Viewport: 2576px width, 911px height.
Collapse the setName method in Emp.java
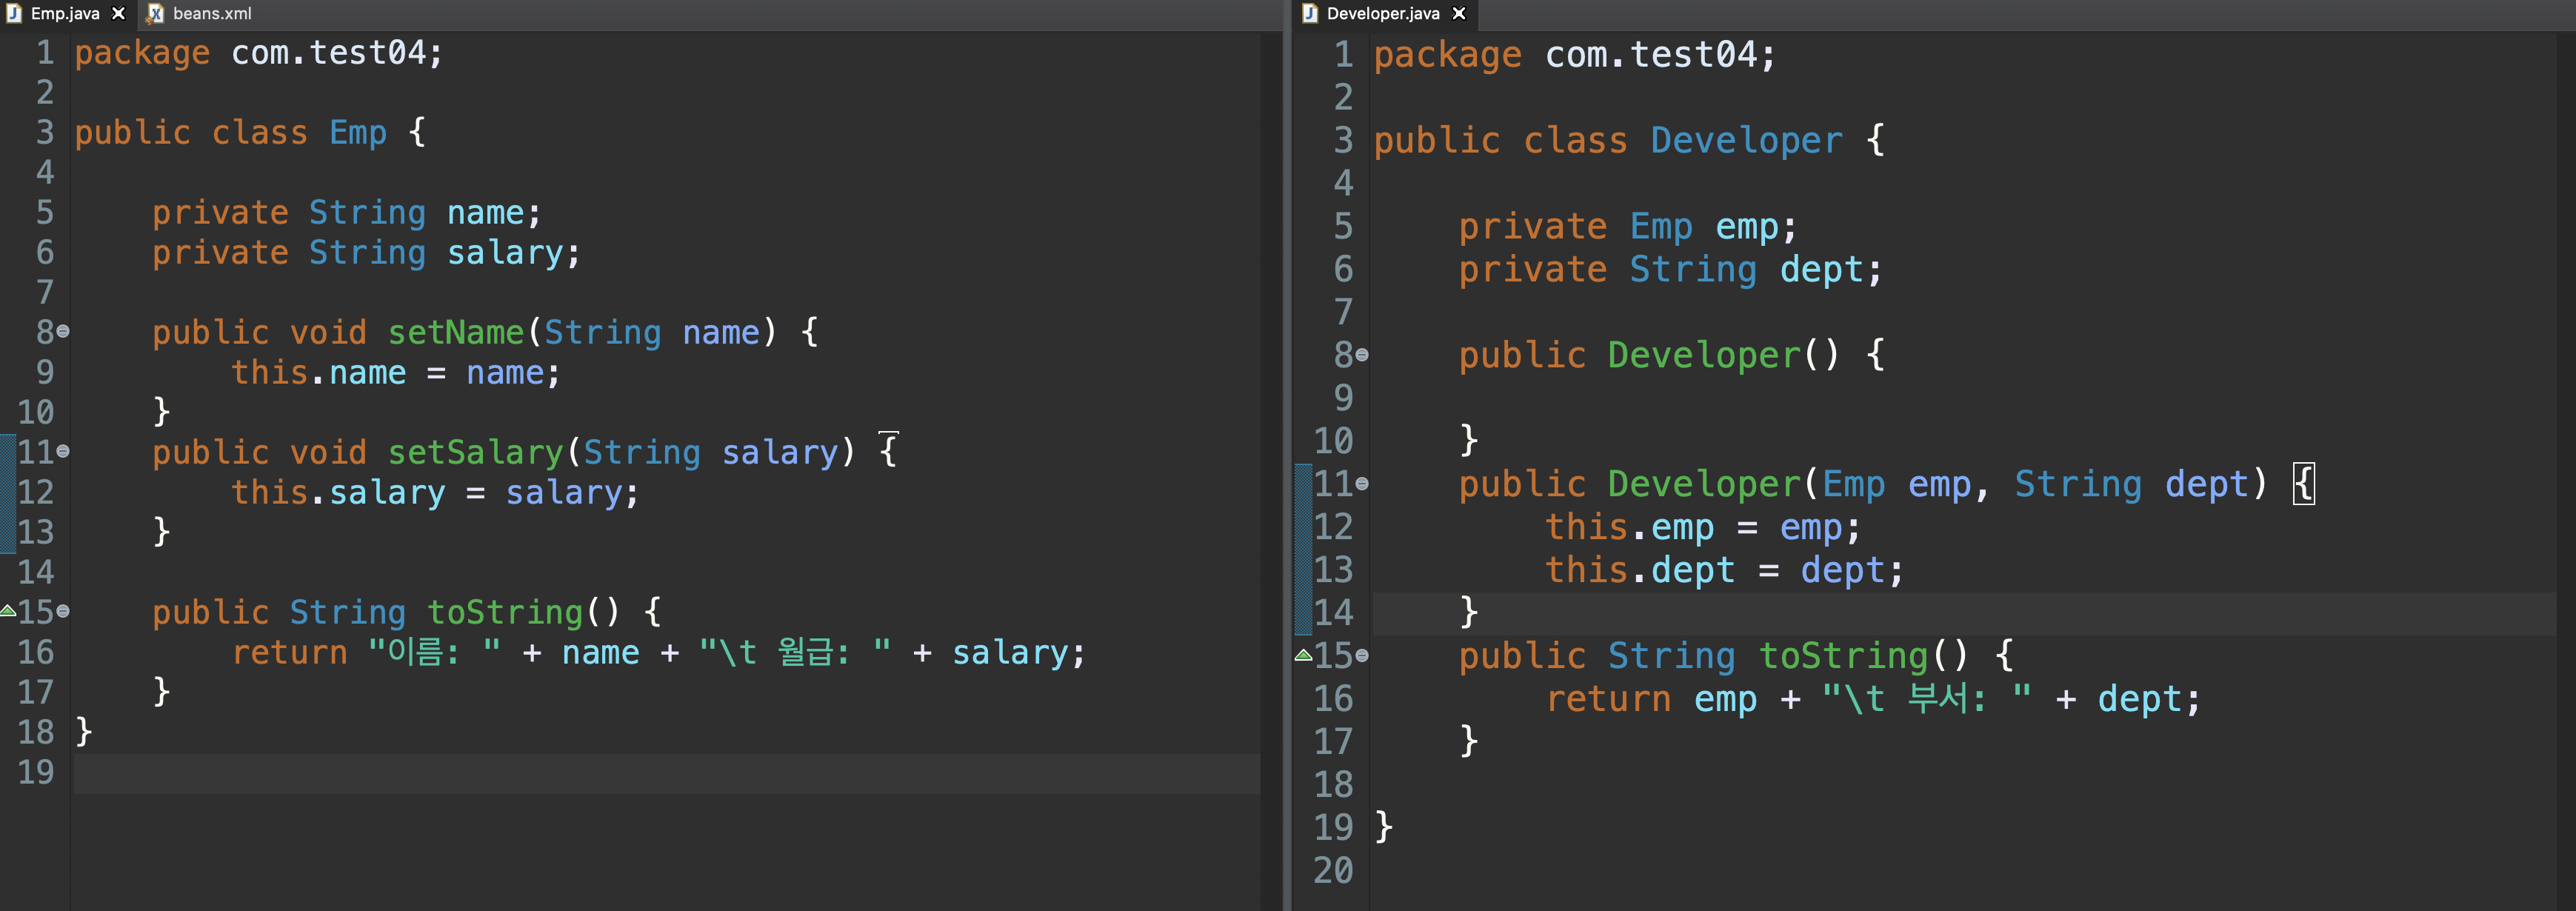63,331
